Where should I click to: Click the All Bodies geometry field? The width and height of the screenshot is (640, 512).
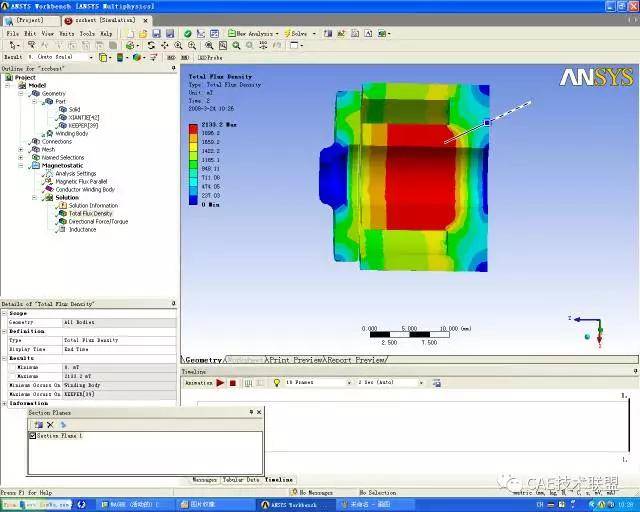click(119, 322)
